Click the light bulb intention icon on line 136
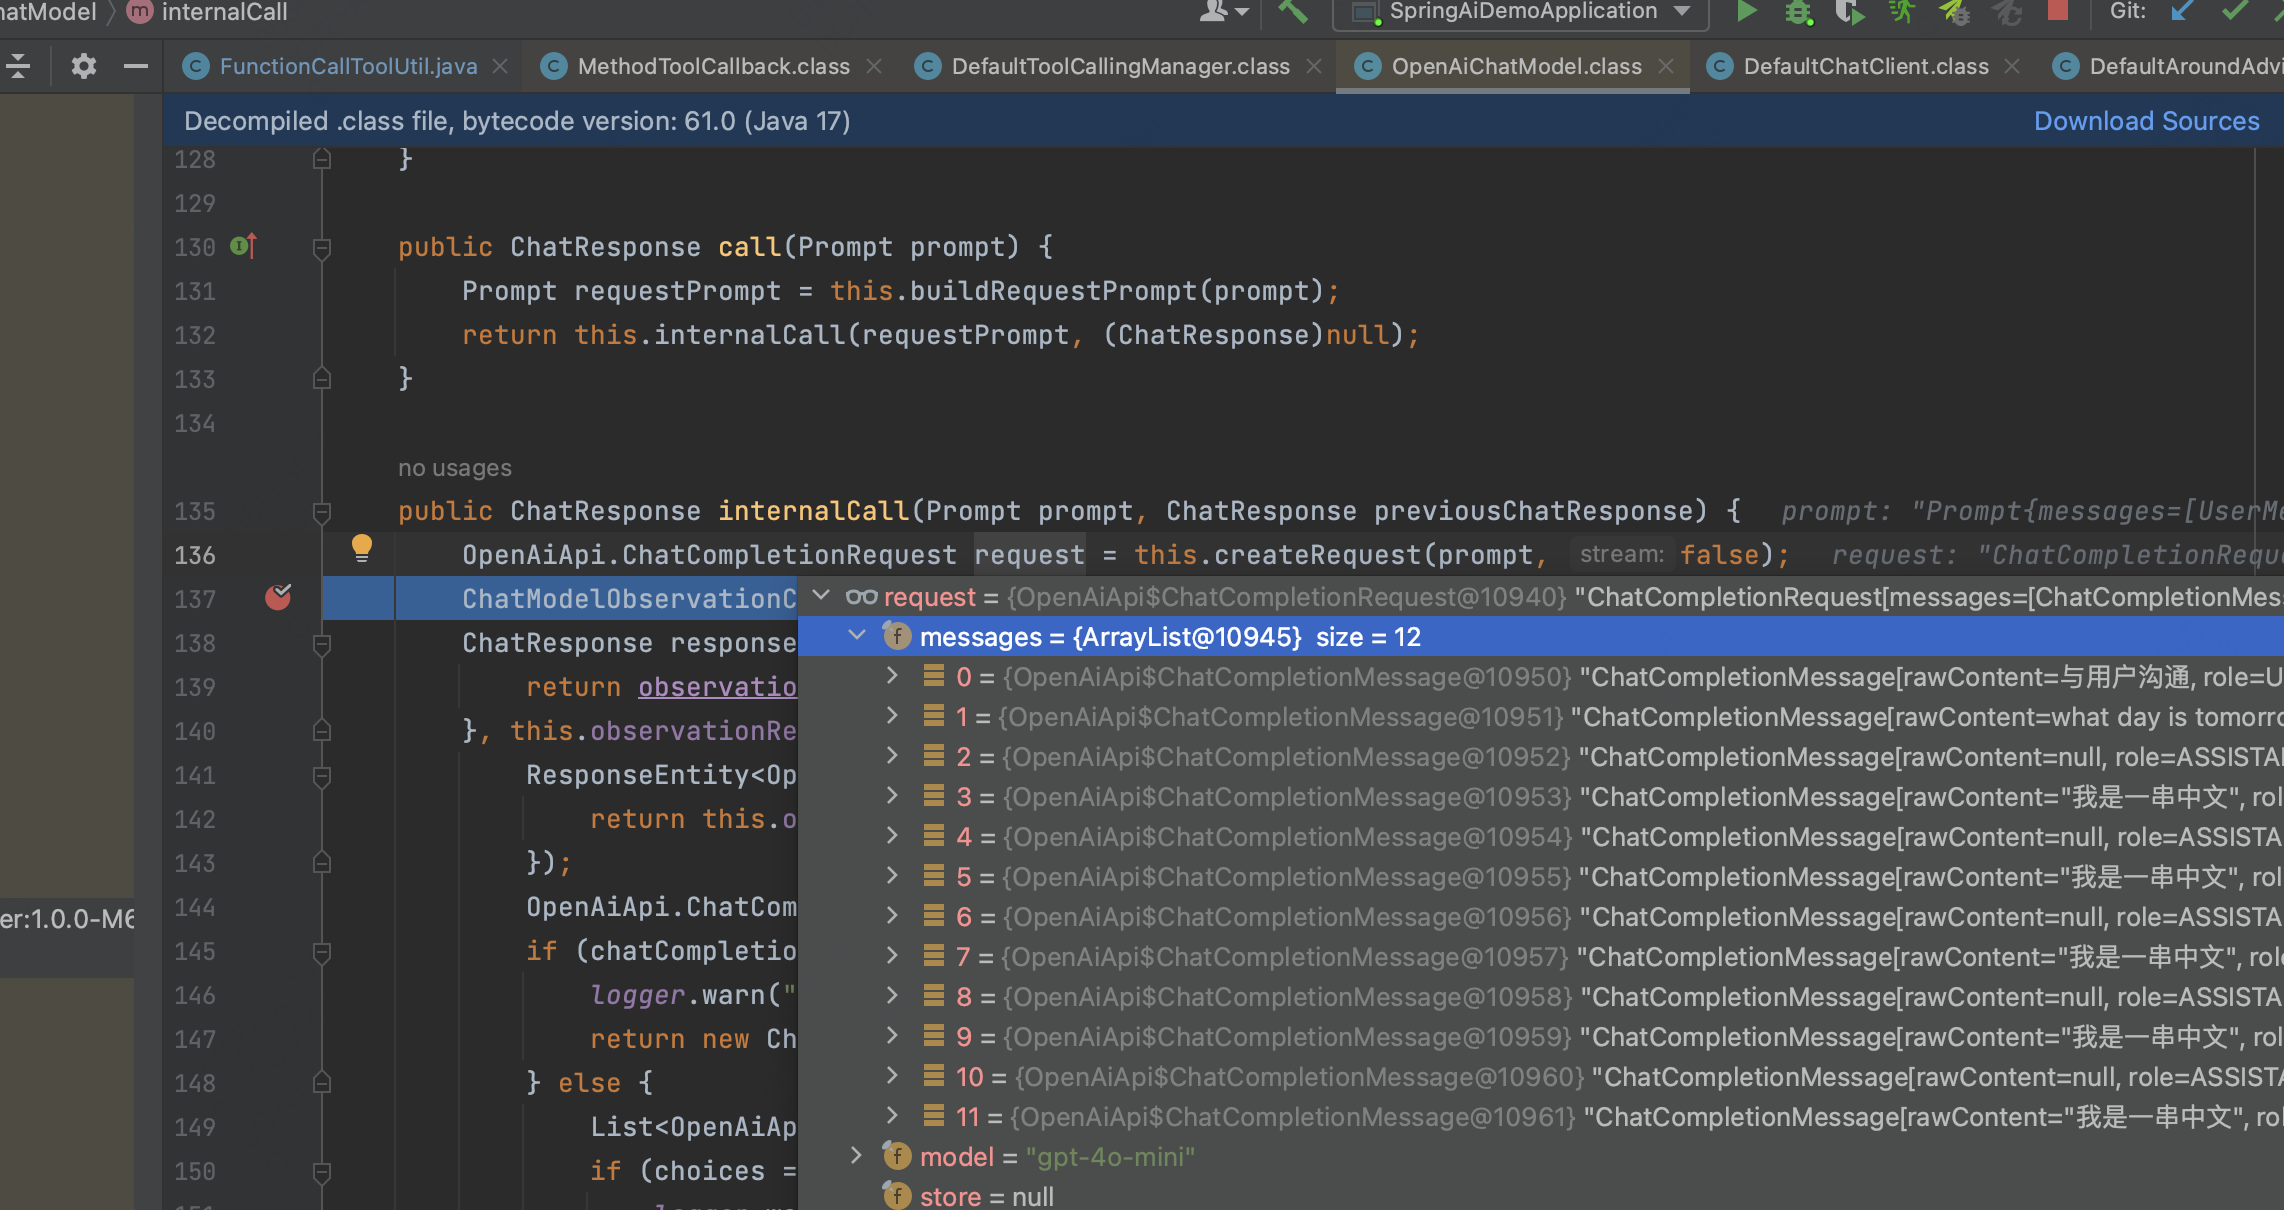2284x1210 pixels. coord(361,548)
